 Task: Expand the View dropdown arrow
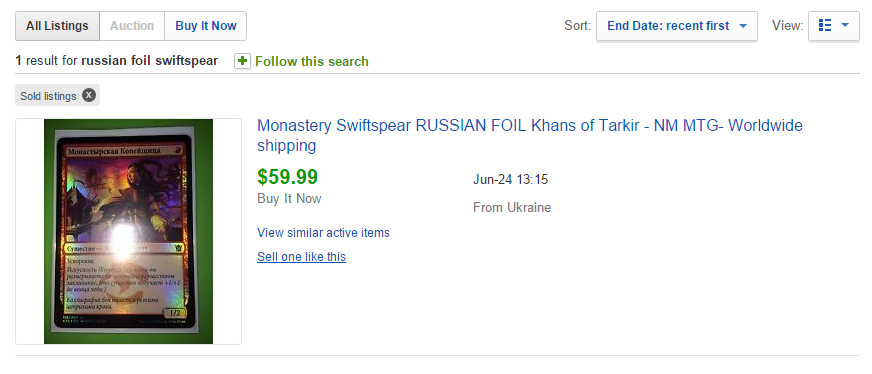click(x=845, y=26)
